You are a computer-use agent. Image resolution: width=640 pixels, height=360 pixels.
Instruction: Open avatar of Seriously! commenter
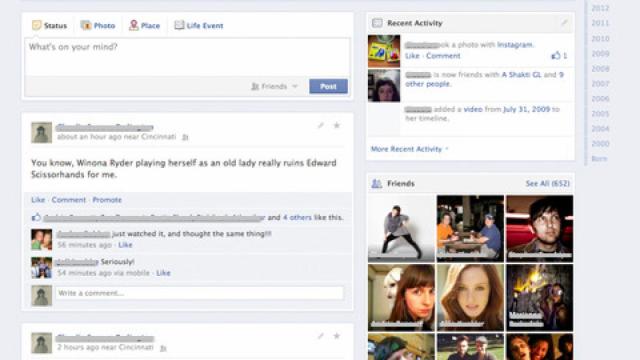(42, 267)
